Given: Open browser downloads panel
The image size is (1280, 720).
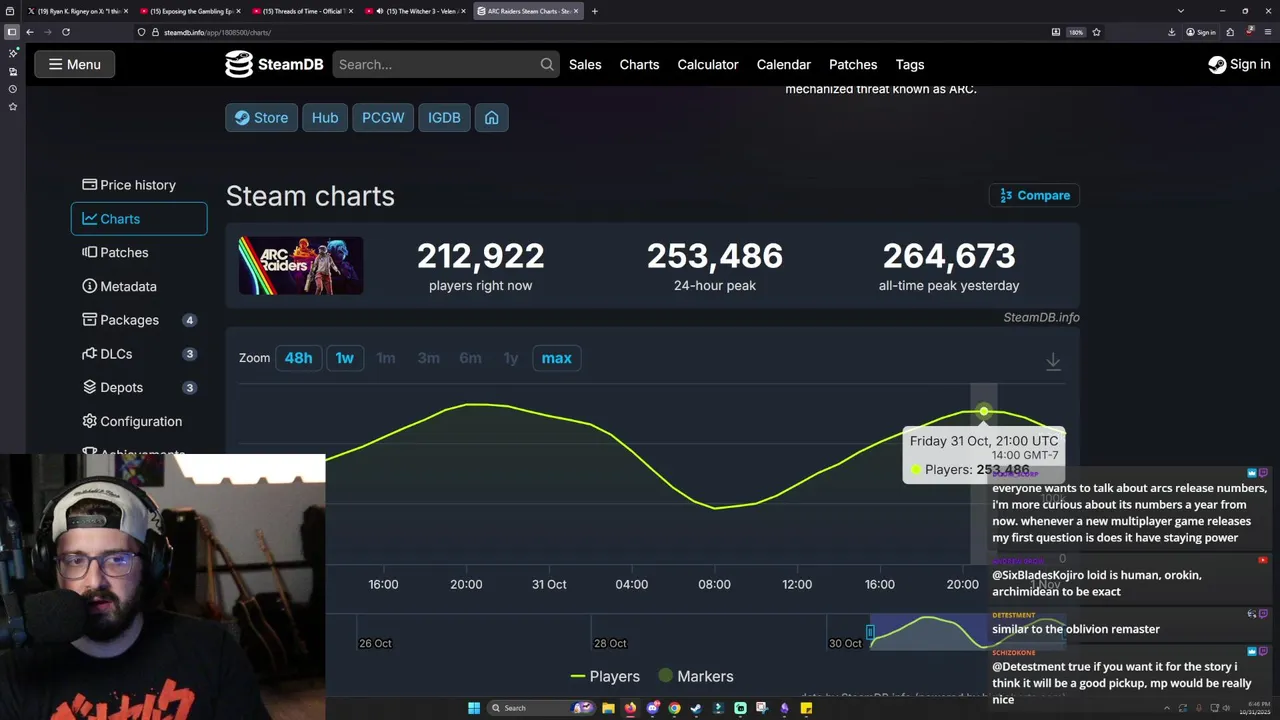Looking at the screenshot, I should 1172,32.
